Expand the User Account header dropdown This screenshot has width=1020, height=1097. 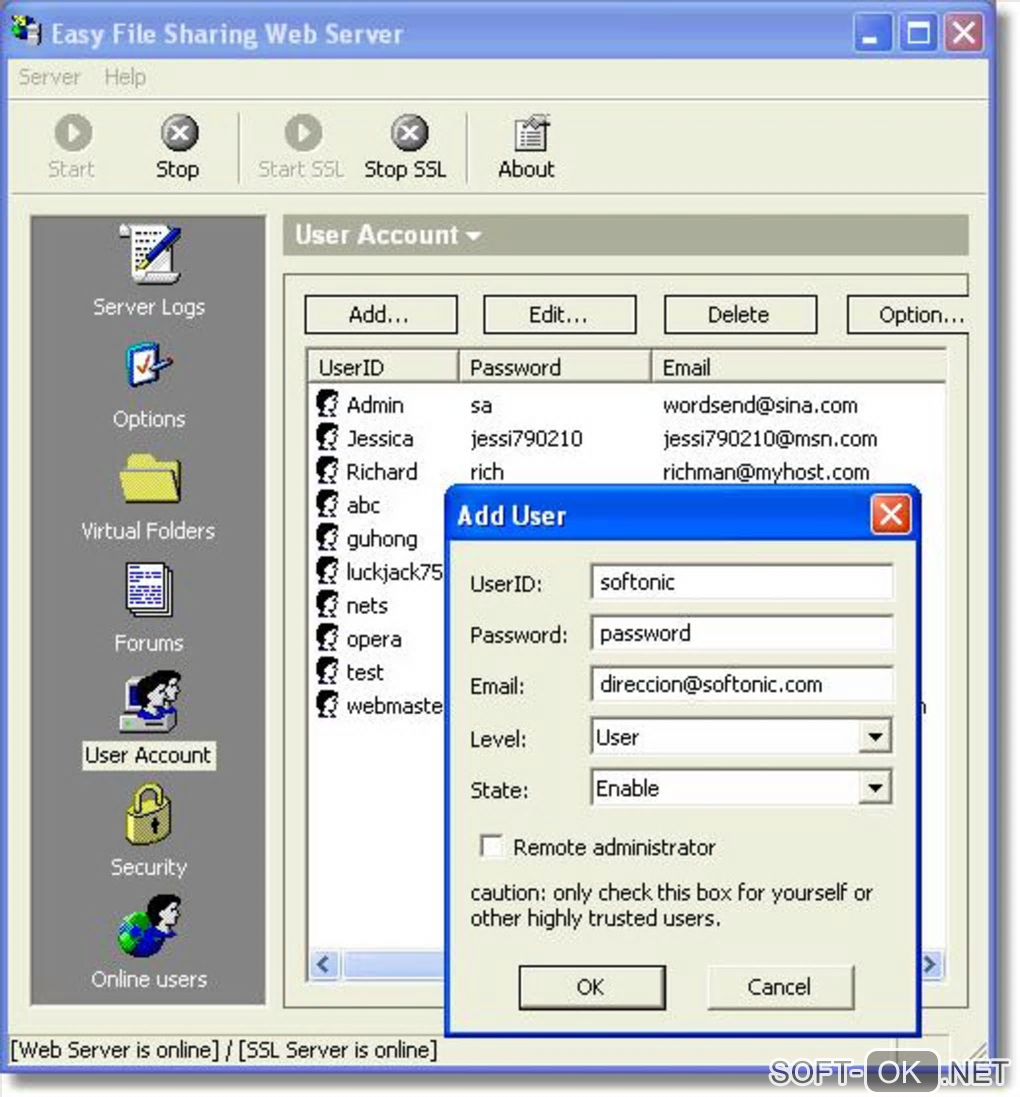pos(474,236)
